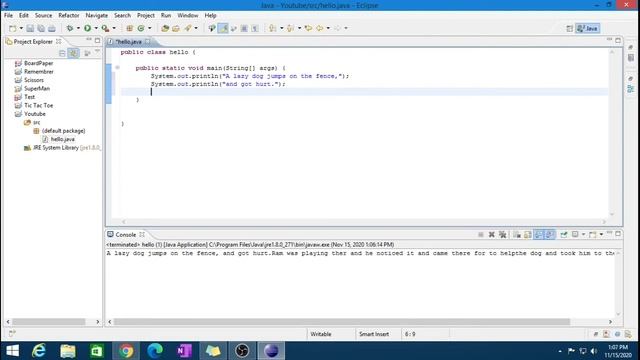
Task: Select the Tic Tac Toe project
Action: [38, 105]
